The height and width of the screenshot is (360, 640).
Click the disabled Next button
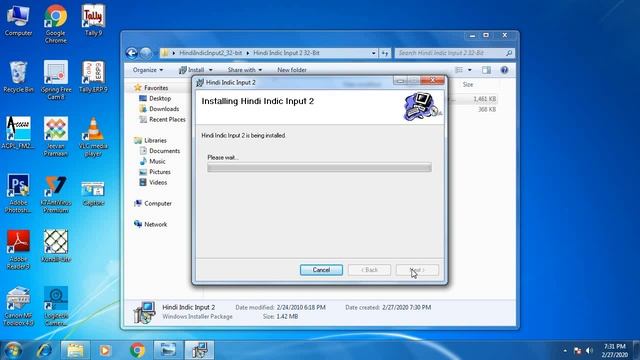(417, 270)
